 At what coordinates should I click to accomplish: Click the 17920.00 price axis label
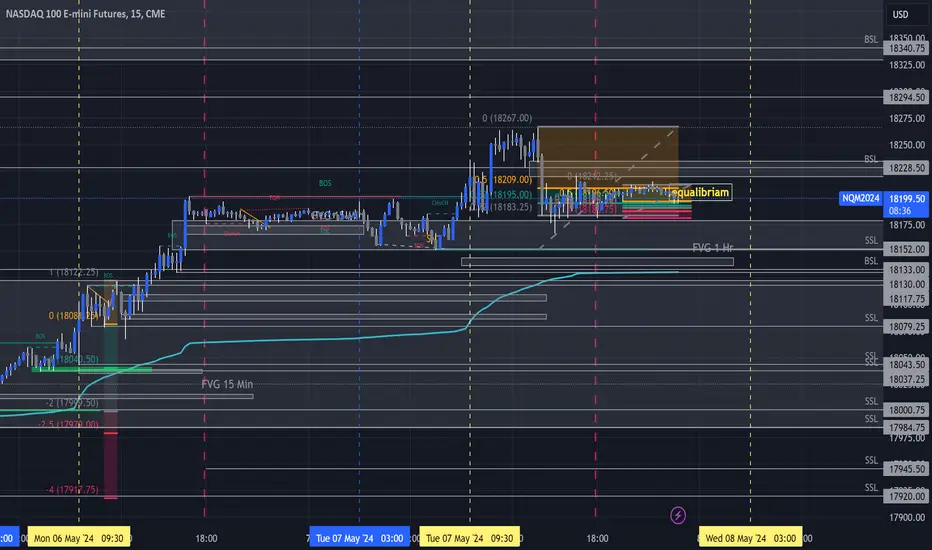click(x=906, y=496)
